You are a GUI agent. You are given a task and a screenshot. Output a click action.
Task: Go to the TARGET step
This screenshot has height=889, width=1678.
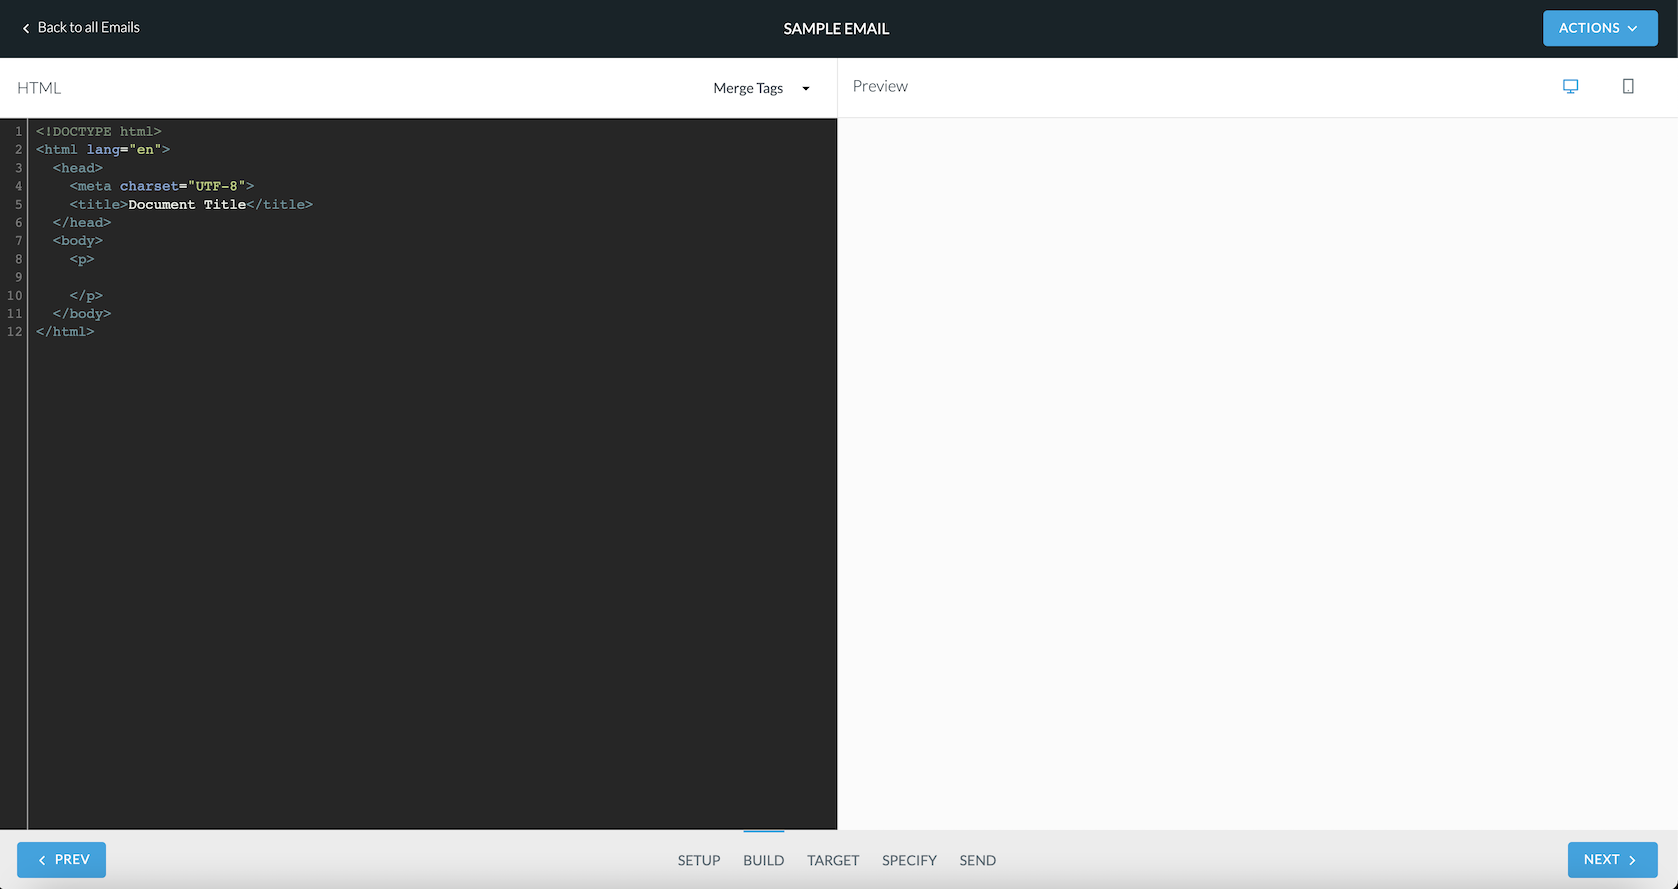click(x=833, y=860)
